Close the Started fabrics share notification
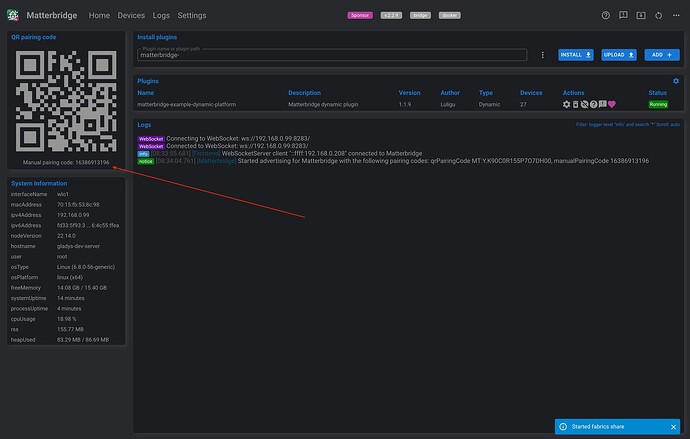The image size is (690, 439). tap(673, 427)
